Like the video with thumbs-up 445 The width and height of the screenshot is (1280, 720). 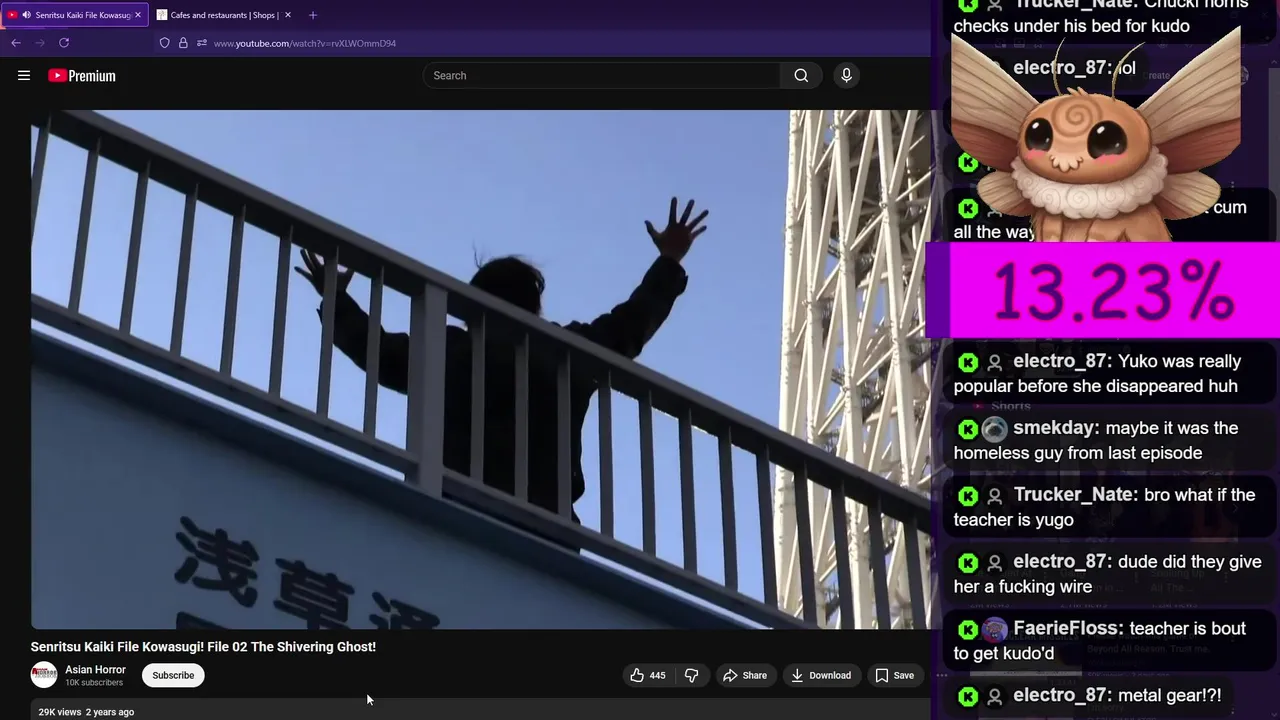pyautogui.click(x=647, y=675)
